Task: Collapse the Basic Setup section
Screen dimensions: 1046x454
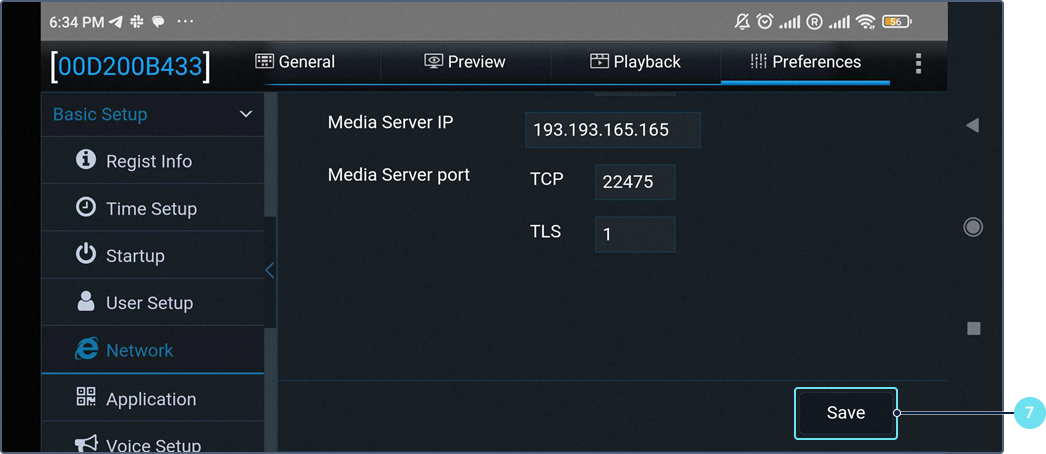Action: [246, 115]
